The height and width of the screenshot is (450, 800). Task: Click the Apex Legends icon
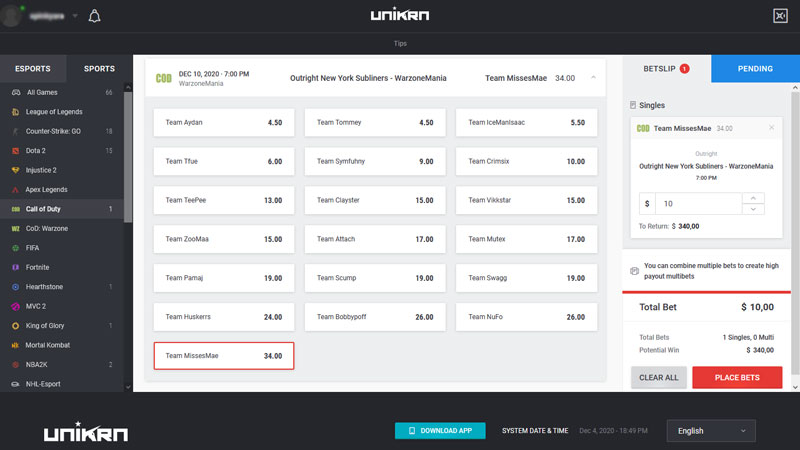(x=15, y=189)
